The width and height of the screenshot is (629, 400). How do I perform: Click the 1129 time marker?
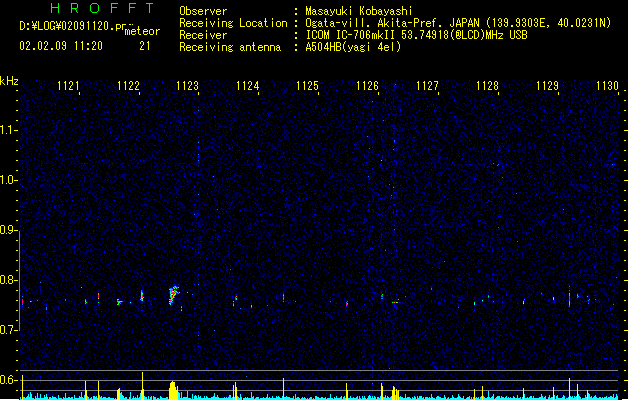[x=548, y=86]
